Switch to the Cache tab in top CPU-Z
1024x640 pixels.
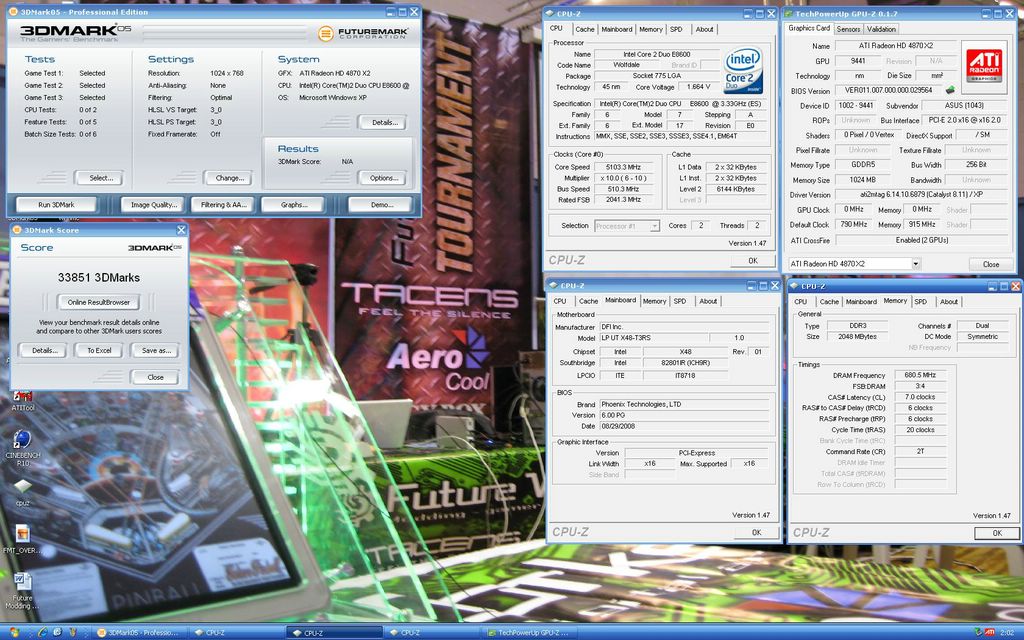pyautogui.click(x=584, y=29)
